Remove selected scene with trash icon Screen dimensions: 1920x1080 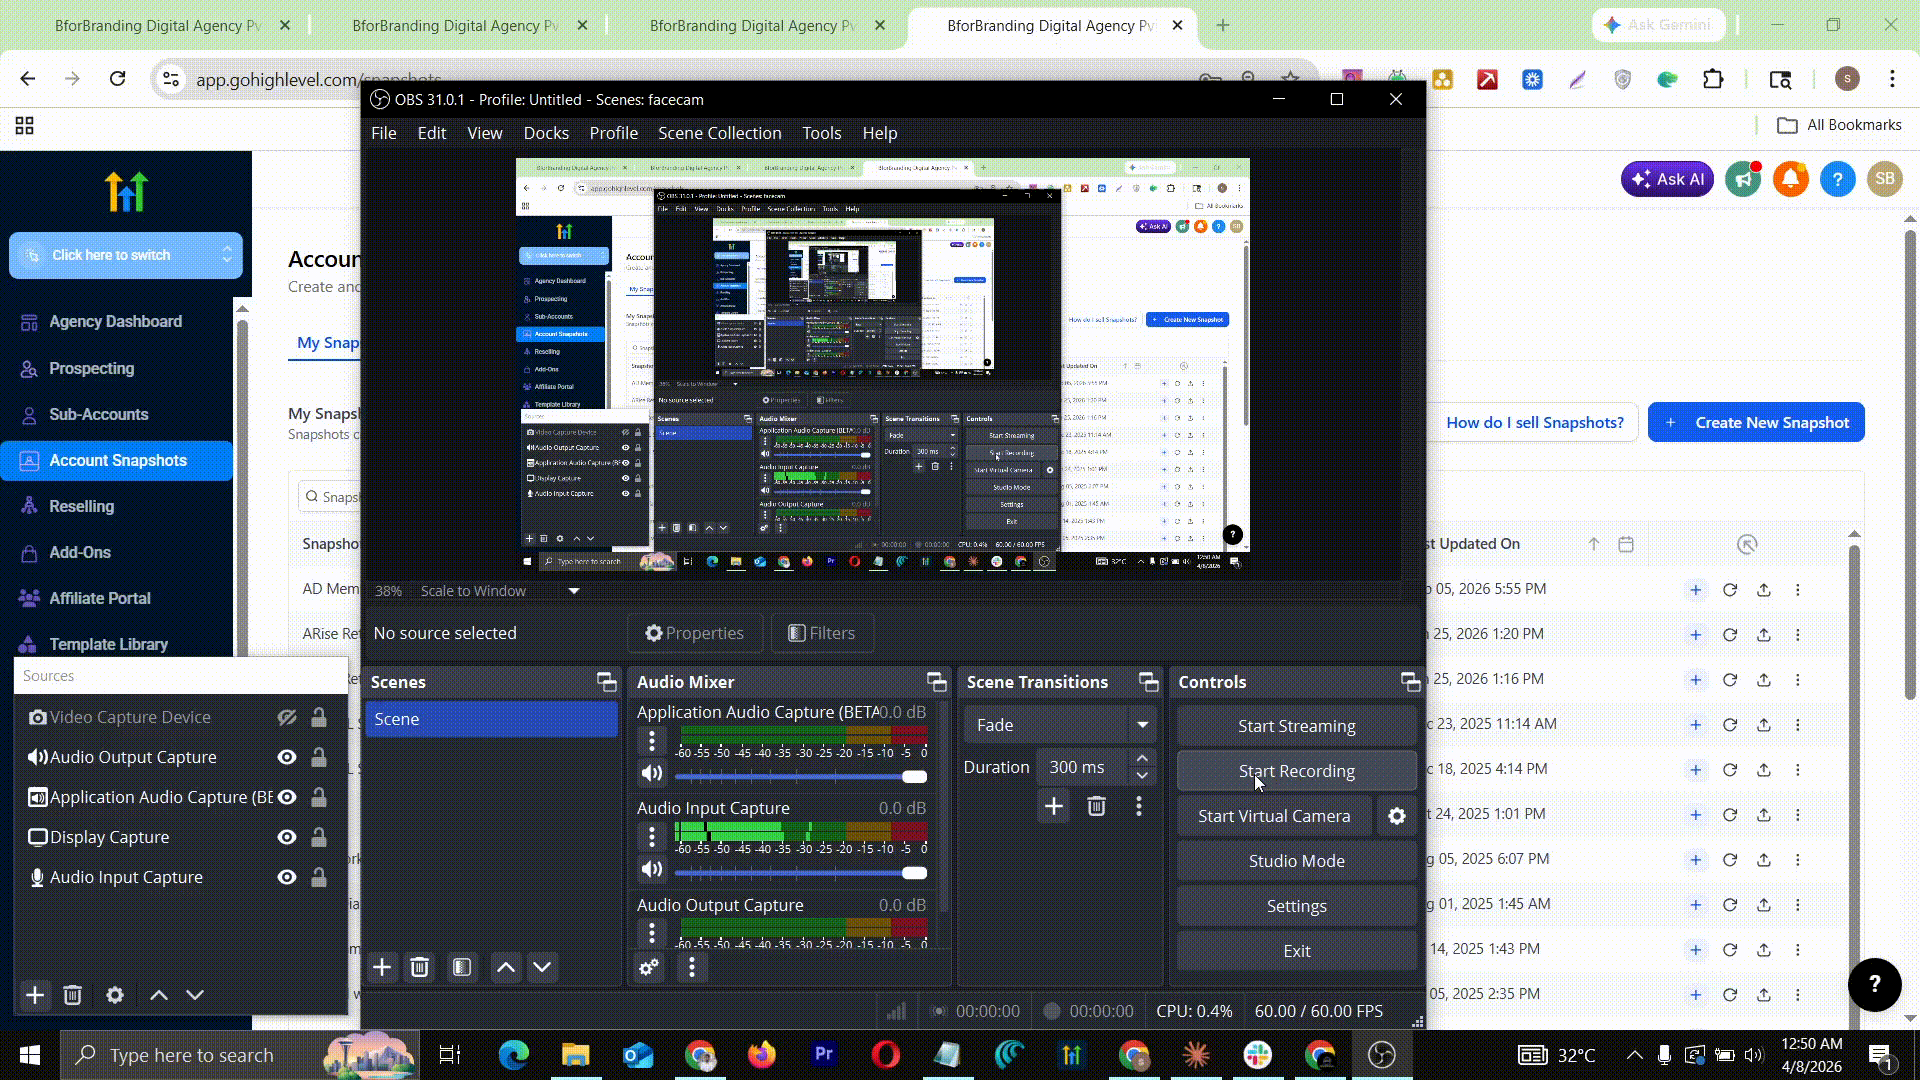coord(420,967)
